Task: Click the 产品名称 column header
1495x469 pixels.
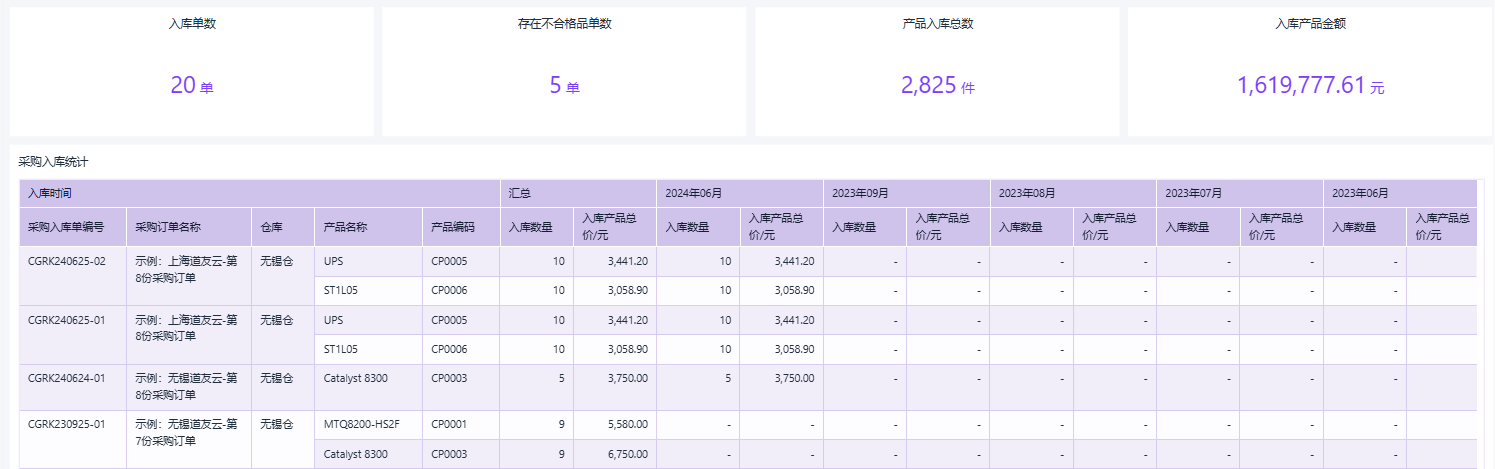Action: 368,227
